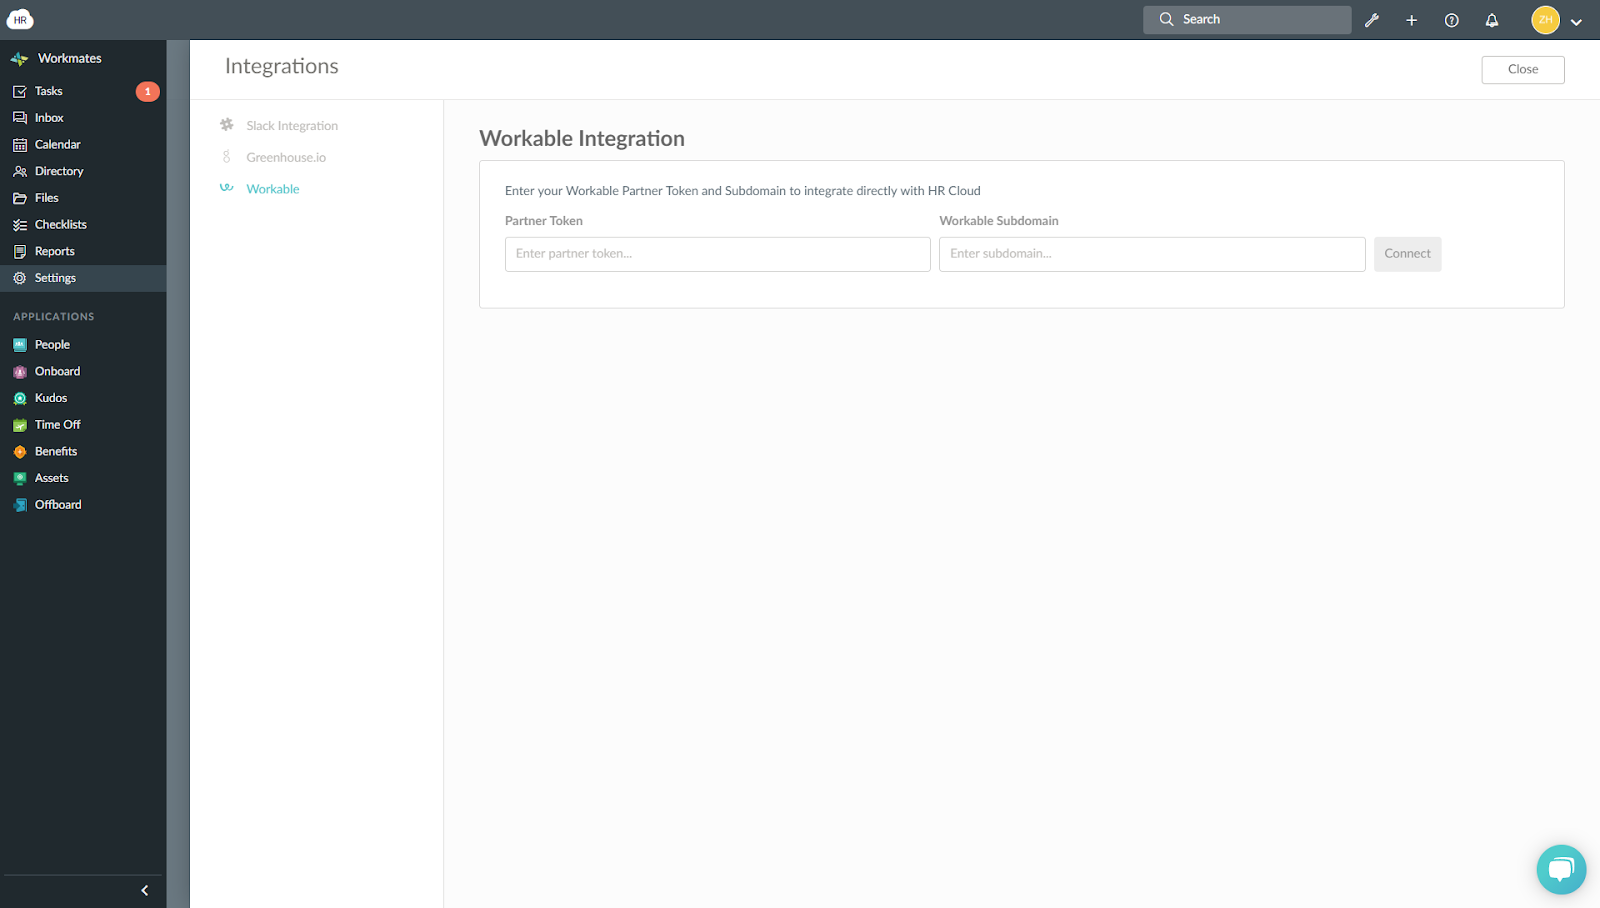Click the Inbox chat icon
Viewport: 1600px width, 908px height.
[x=20, y=118]
